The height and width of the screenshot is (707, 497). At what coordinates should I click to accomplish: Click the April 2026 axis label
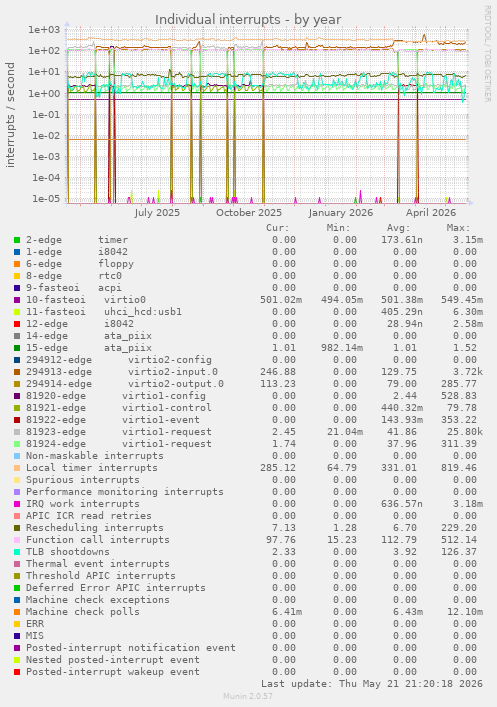431,212
